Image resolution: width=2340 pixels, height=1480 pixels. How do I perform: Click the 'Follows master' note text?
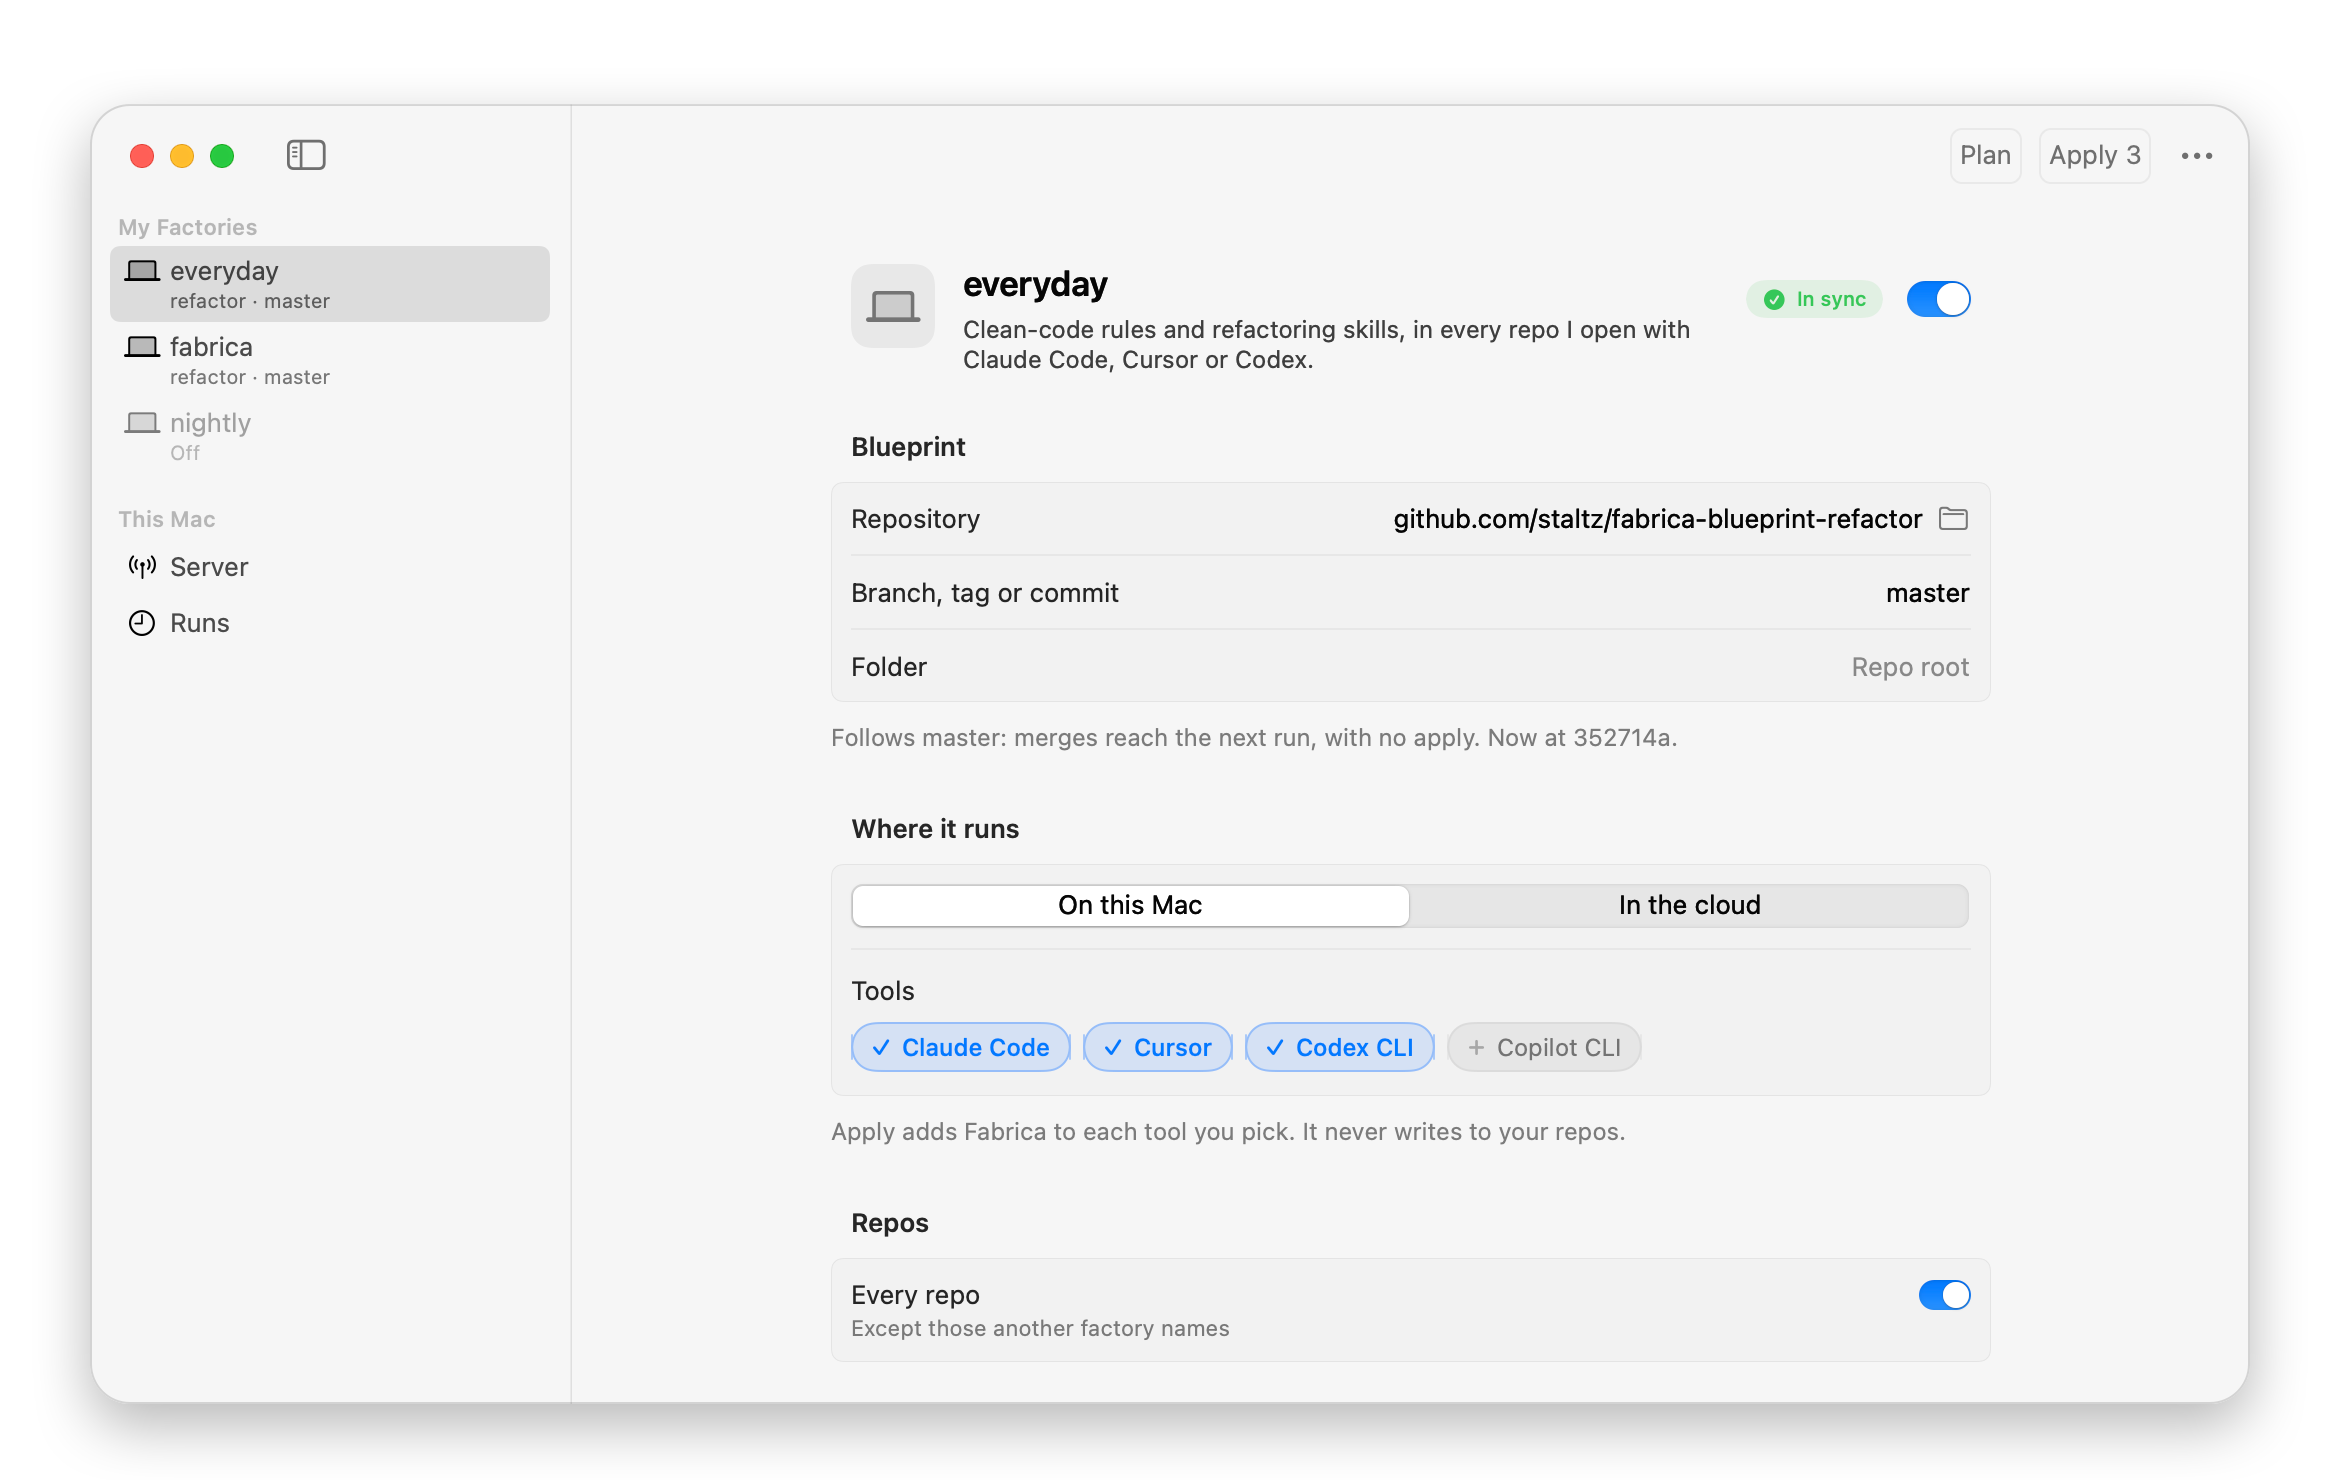pos(1254,738)
